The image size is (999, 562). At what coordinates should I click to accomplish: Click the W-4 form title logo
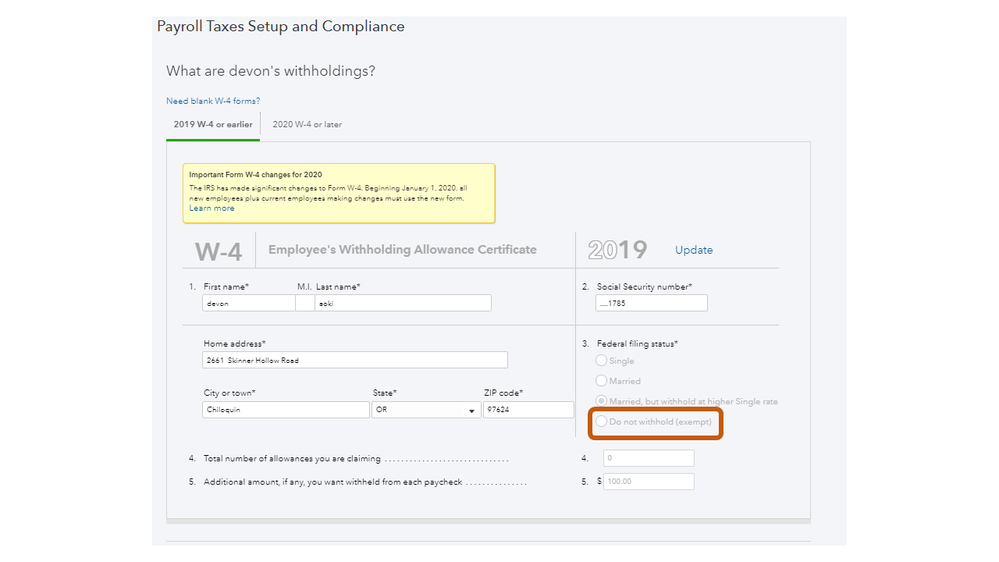218,251
